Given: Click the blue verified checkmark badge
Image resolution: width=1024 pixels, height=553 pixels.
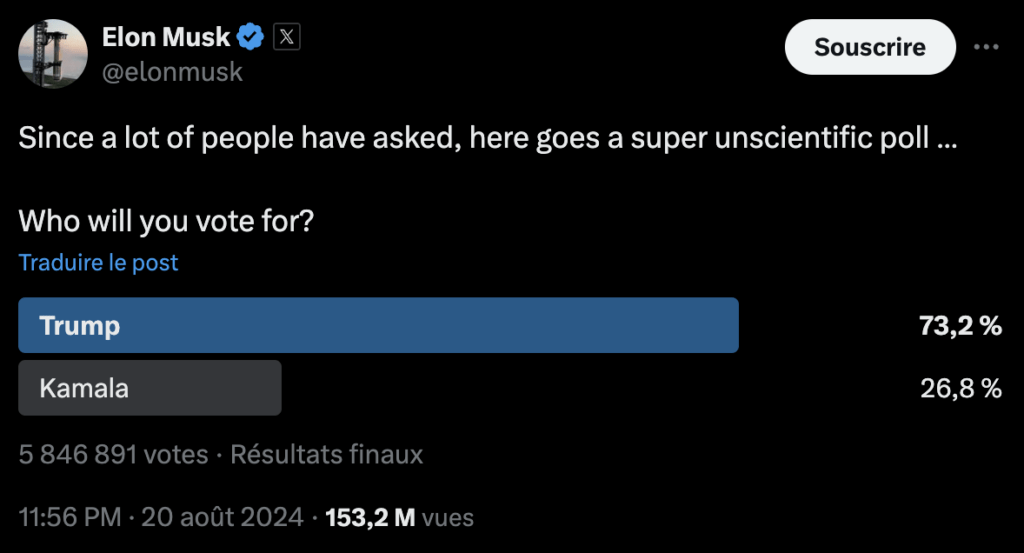Looking at the screenshot, I should click(x=249, y=37).
